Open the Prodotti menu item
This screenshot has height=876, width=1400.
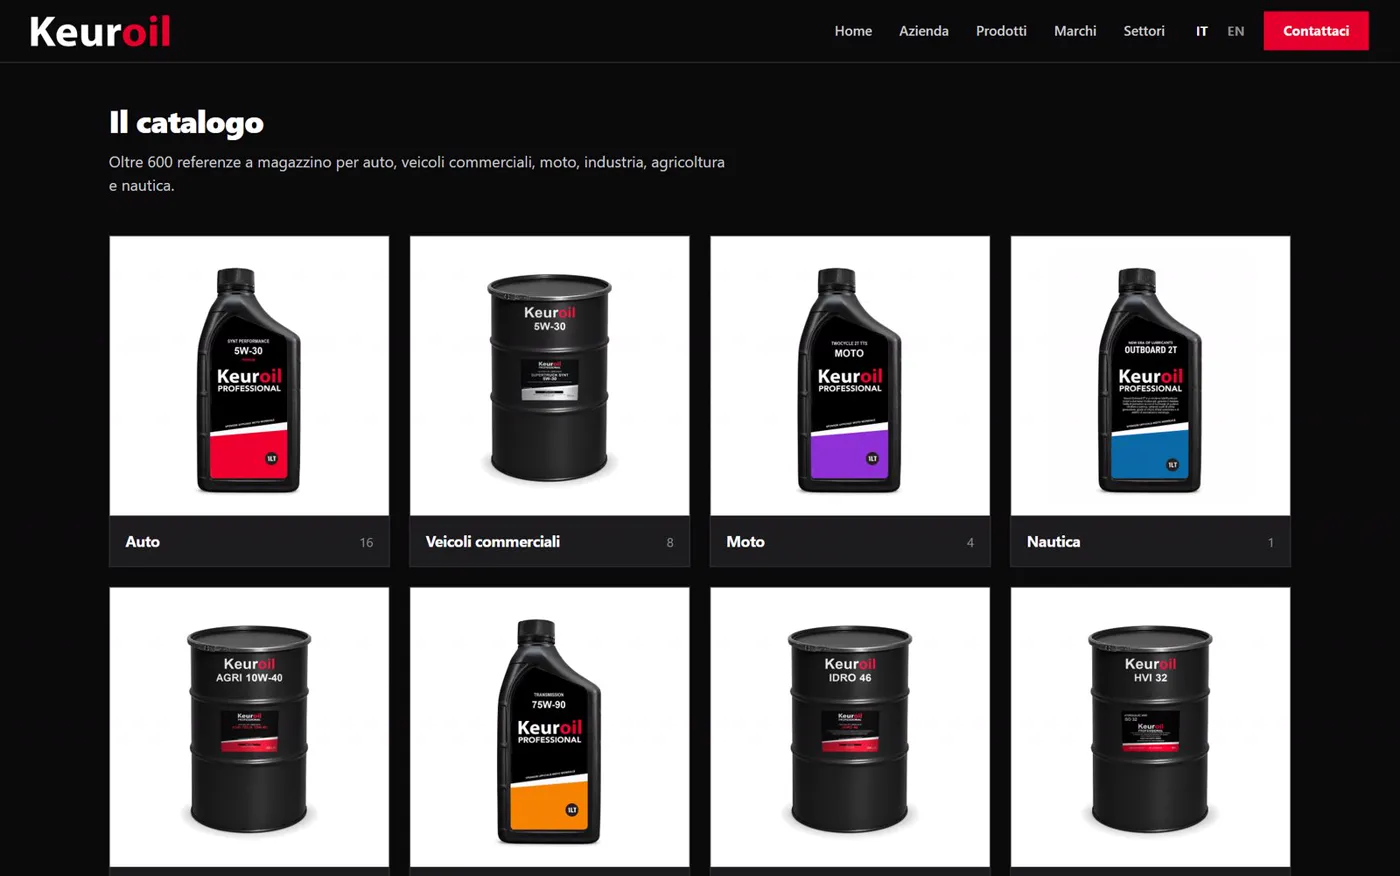pos(1001,31)
